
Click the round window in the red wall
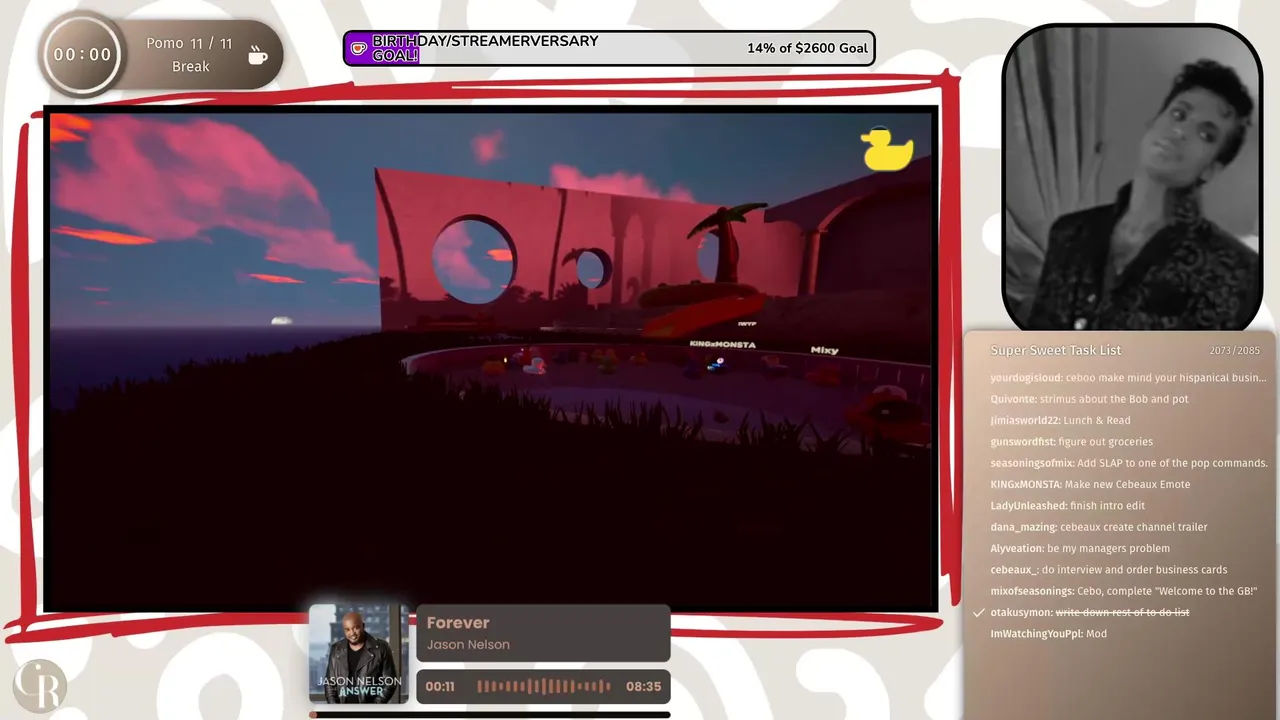(x=474, y=258)
